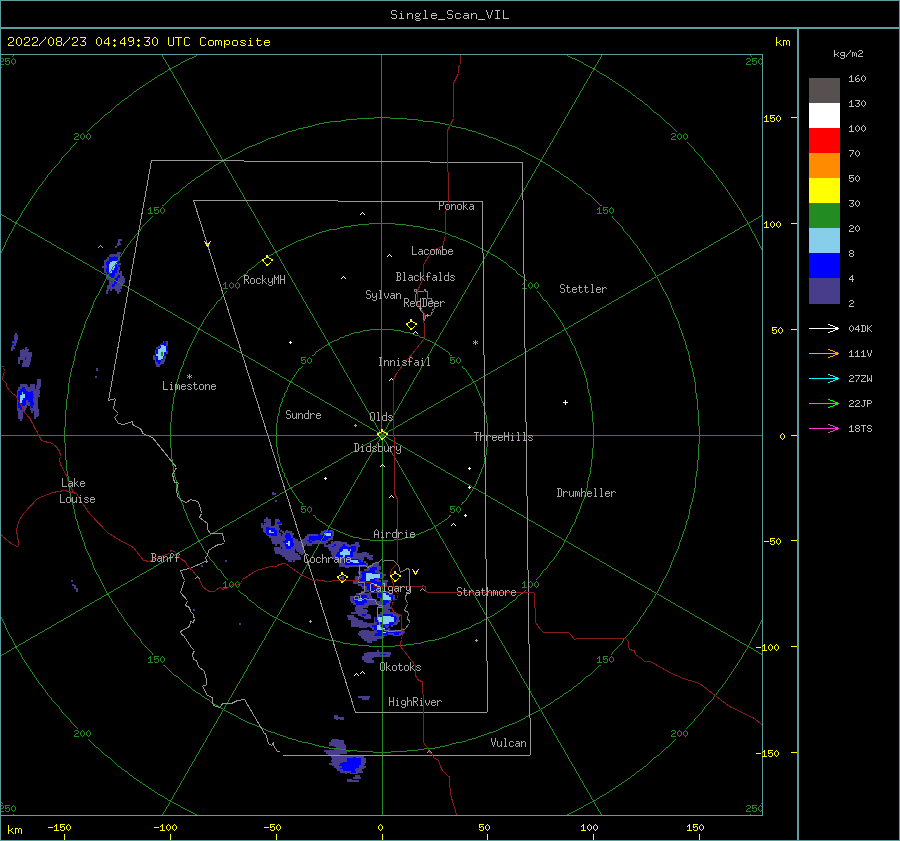
Task: Click the Olds town label
Action: [x=381, y=417]
